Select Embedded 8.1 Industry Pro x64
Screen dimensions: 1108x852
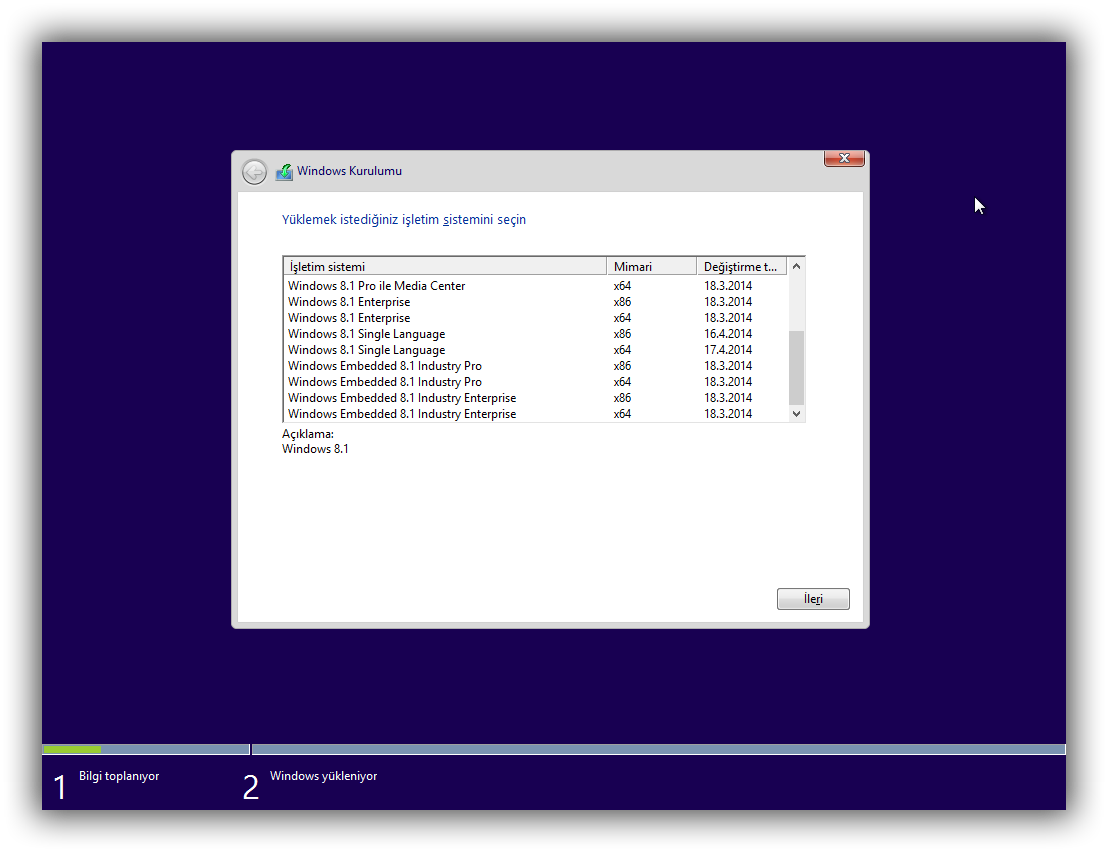pos(536,381)
